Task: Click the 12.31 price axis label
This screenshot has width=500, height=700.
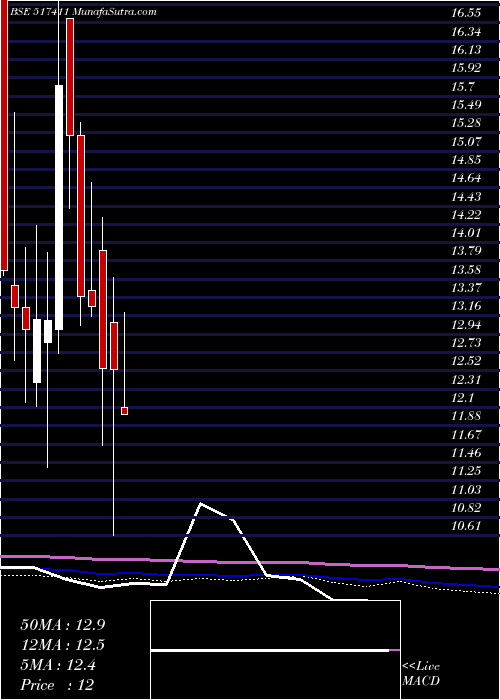Action: pos(466,379)
